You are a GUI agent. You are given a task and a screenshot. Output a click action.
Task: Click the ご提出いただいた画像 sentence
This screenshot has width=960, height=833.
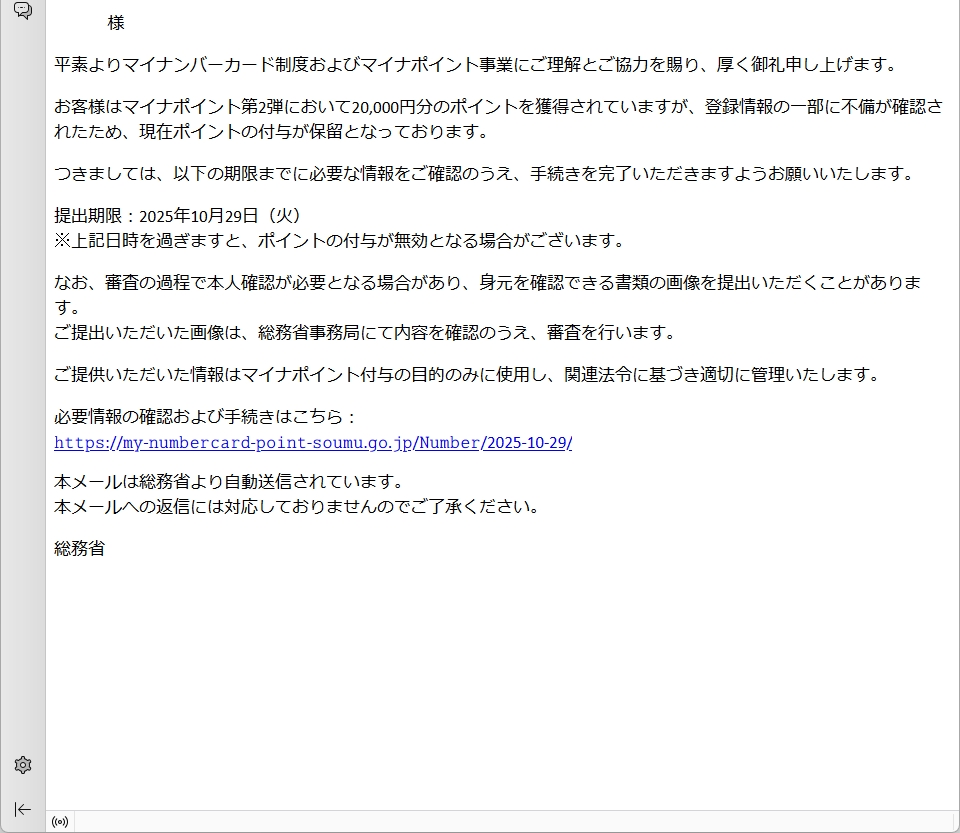(365, 333)
